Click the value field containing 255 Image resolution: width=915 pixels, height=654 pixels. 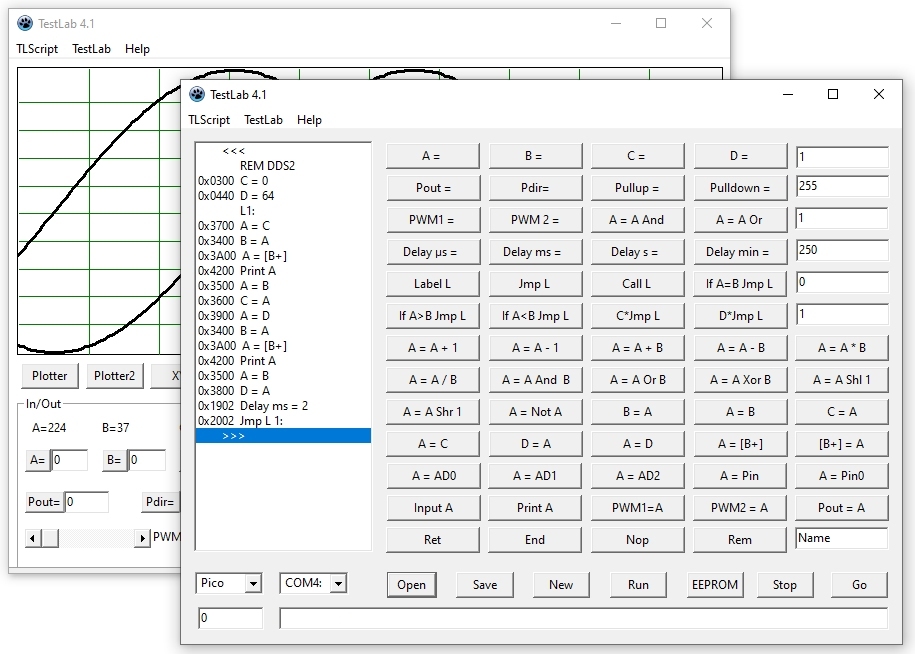(x=841, y=187)
